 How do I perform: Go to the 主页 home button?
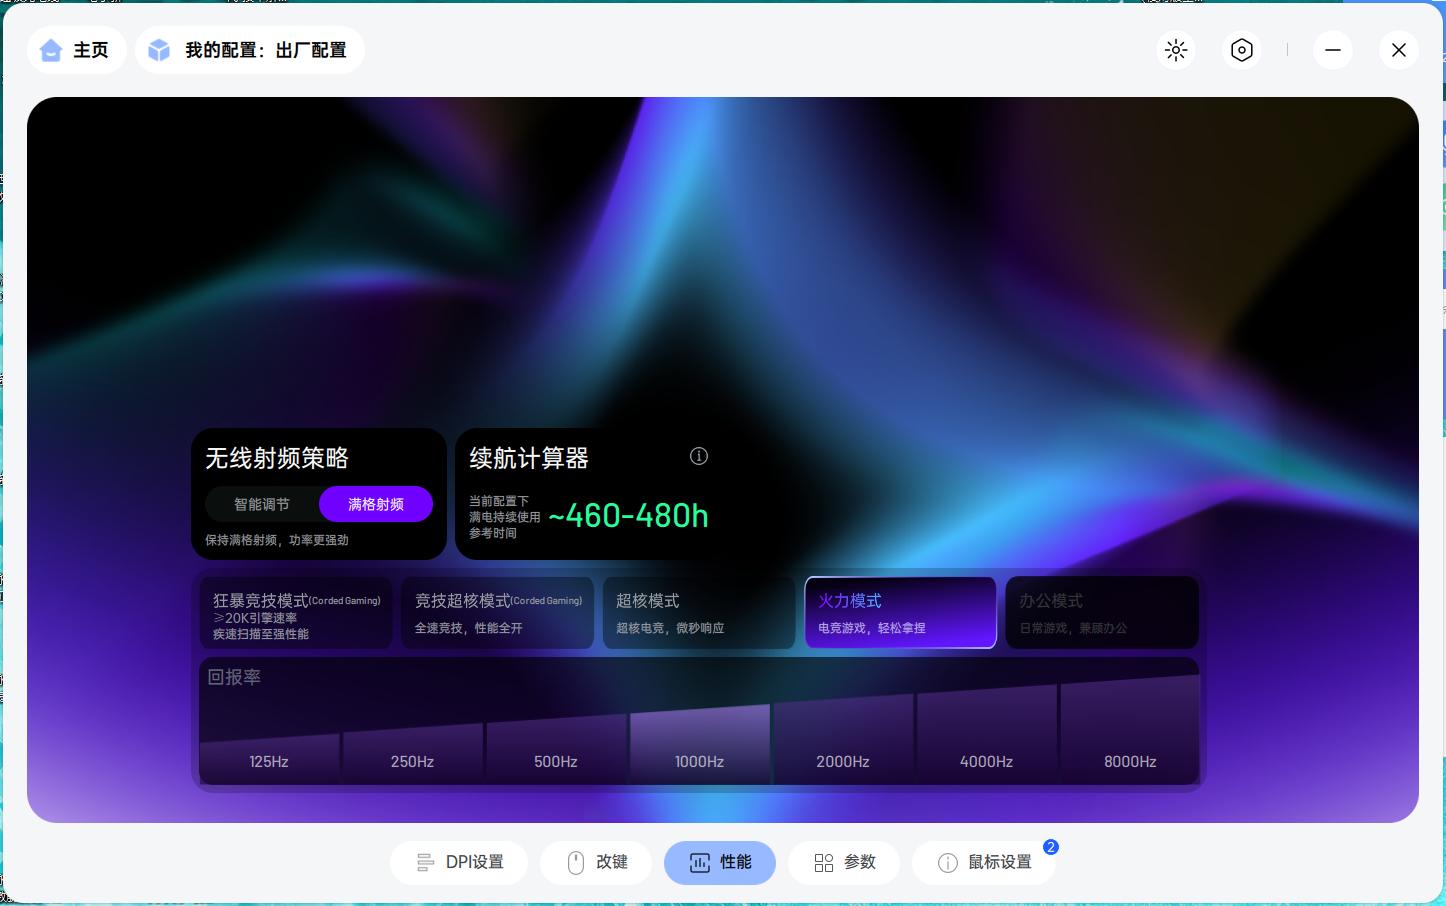pyautogui.click(x=76, y=50)
